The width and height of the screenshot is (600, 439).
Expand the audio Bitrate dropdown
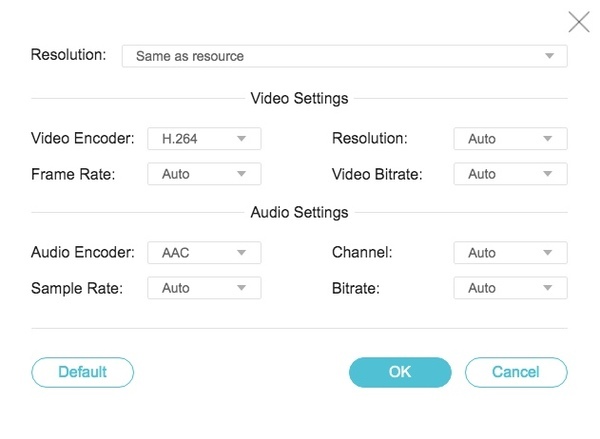click(x=510, y=288)
